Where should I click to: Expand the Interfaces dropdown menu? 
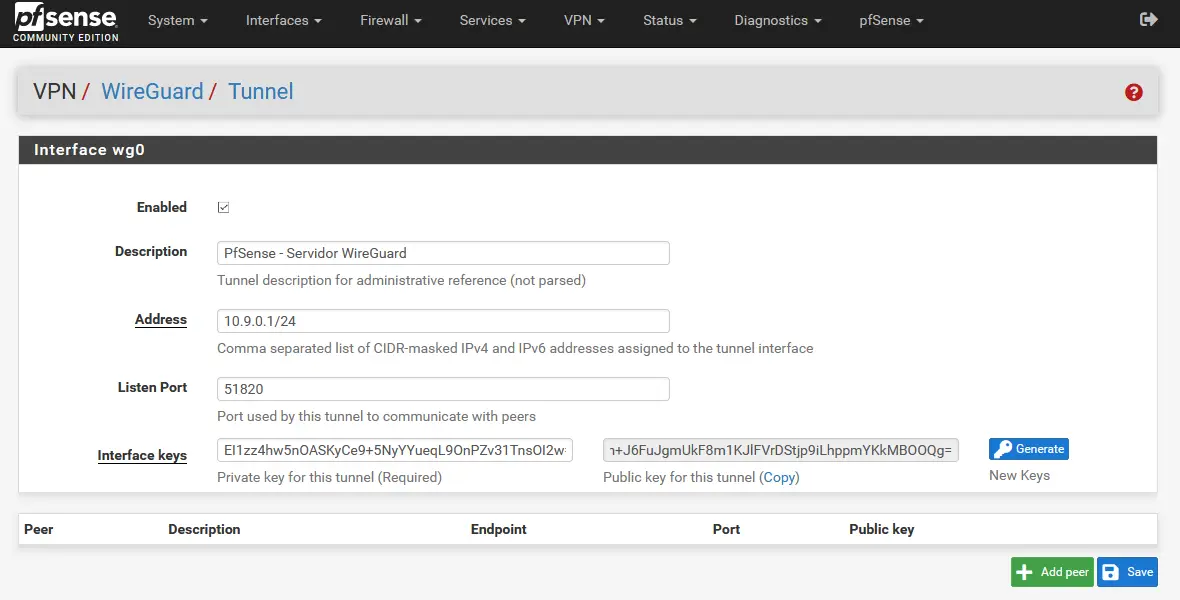(284, 20)
